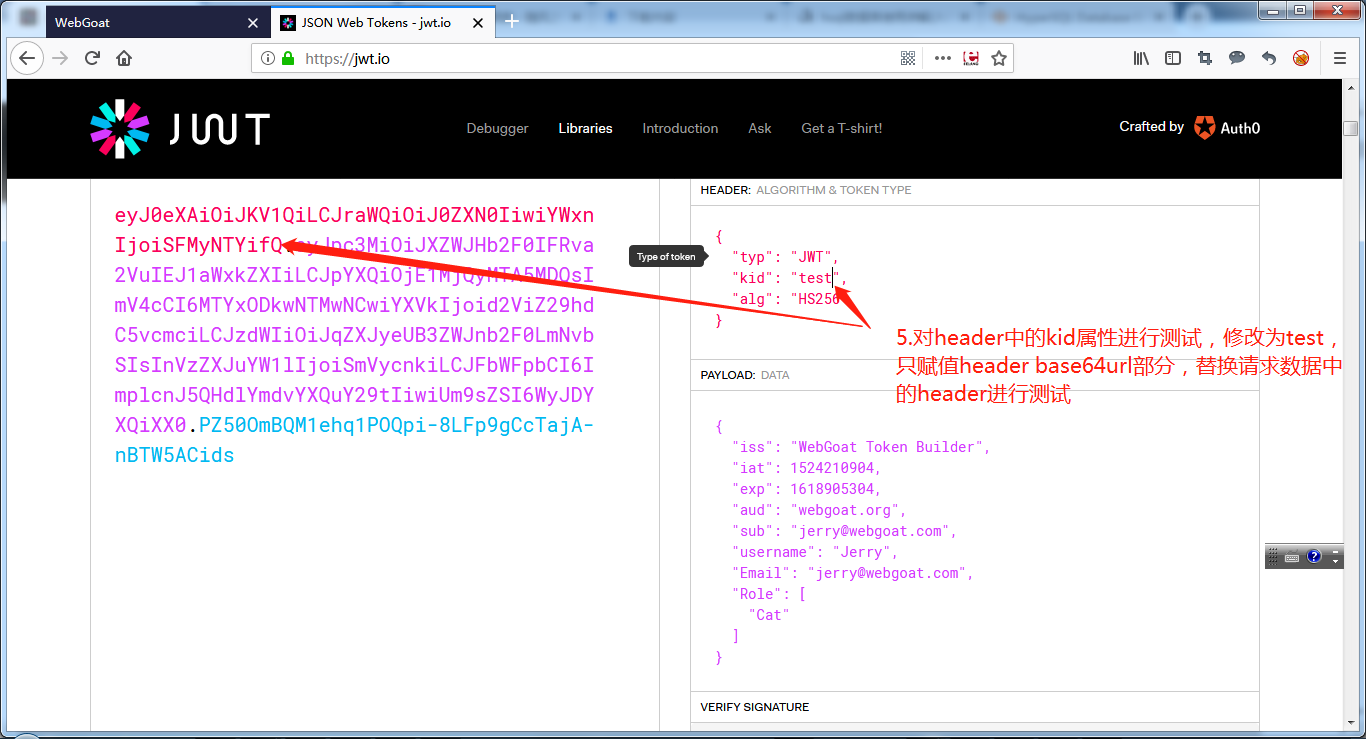Click the scrollbar up arrow
This screenshot has width=1366, height=739.
point(1350,87)
